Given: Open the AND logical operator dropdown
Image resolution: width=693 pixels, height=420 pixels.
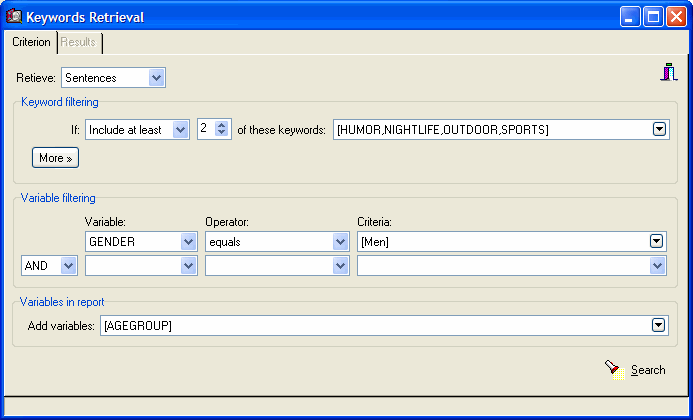Looking at the screenshot, I should 68,265.
